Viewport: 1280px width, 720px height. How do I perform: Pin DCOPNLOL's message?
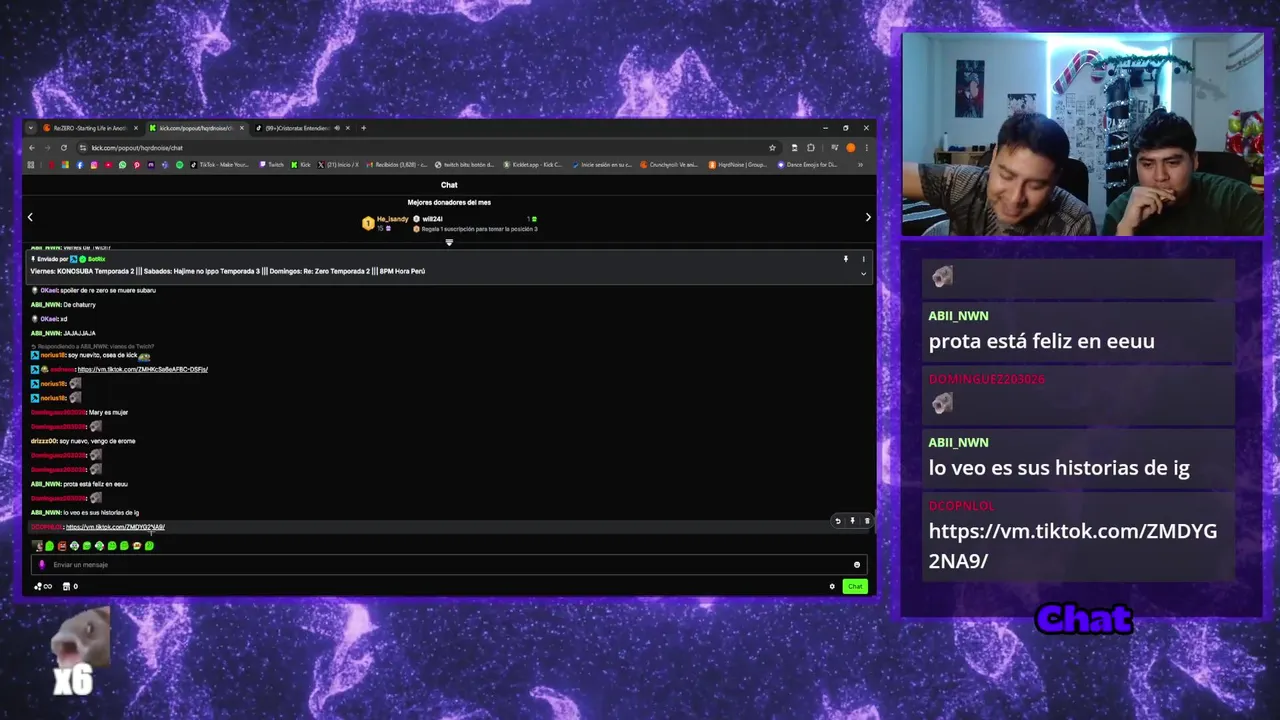[852, 521]
